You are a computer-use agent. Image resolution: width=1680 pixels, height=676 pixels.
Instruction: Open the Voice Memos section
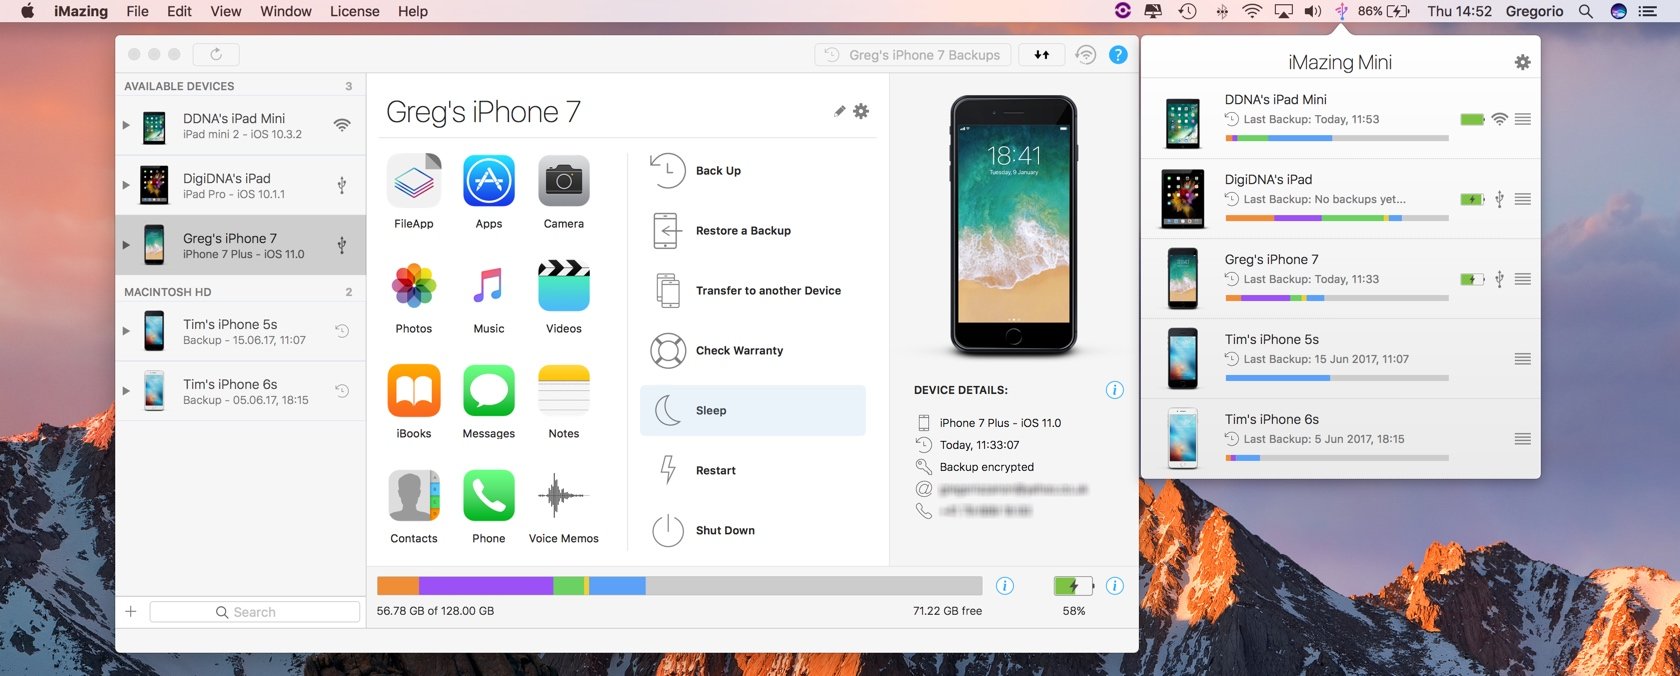click(564, 496)
